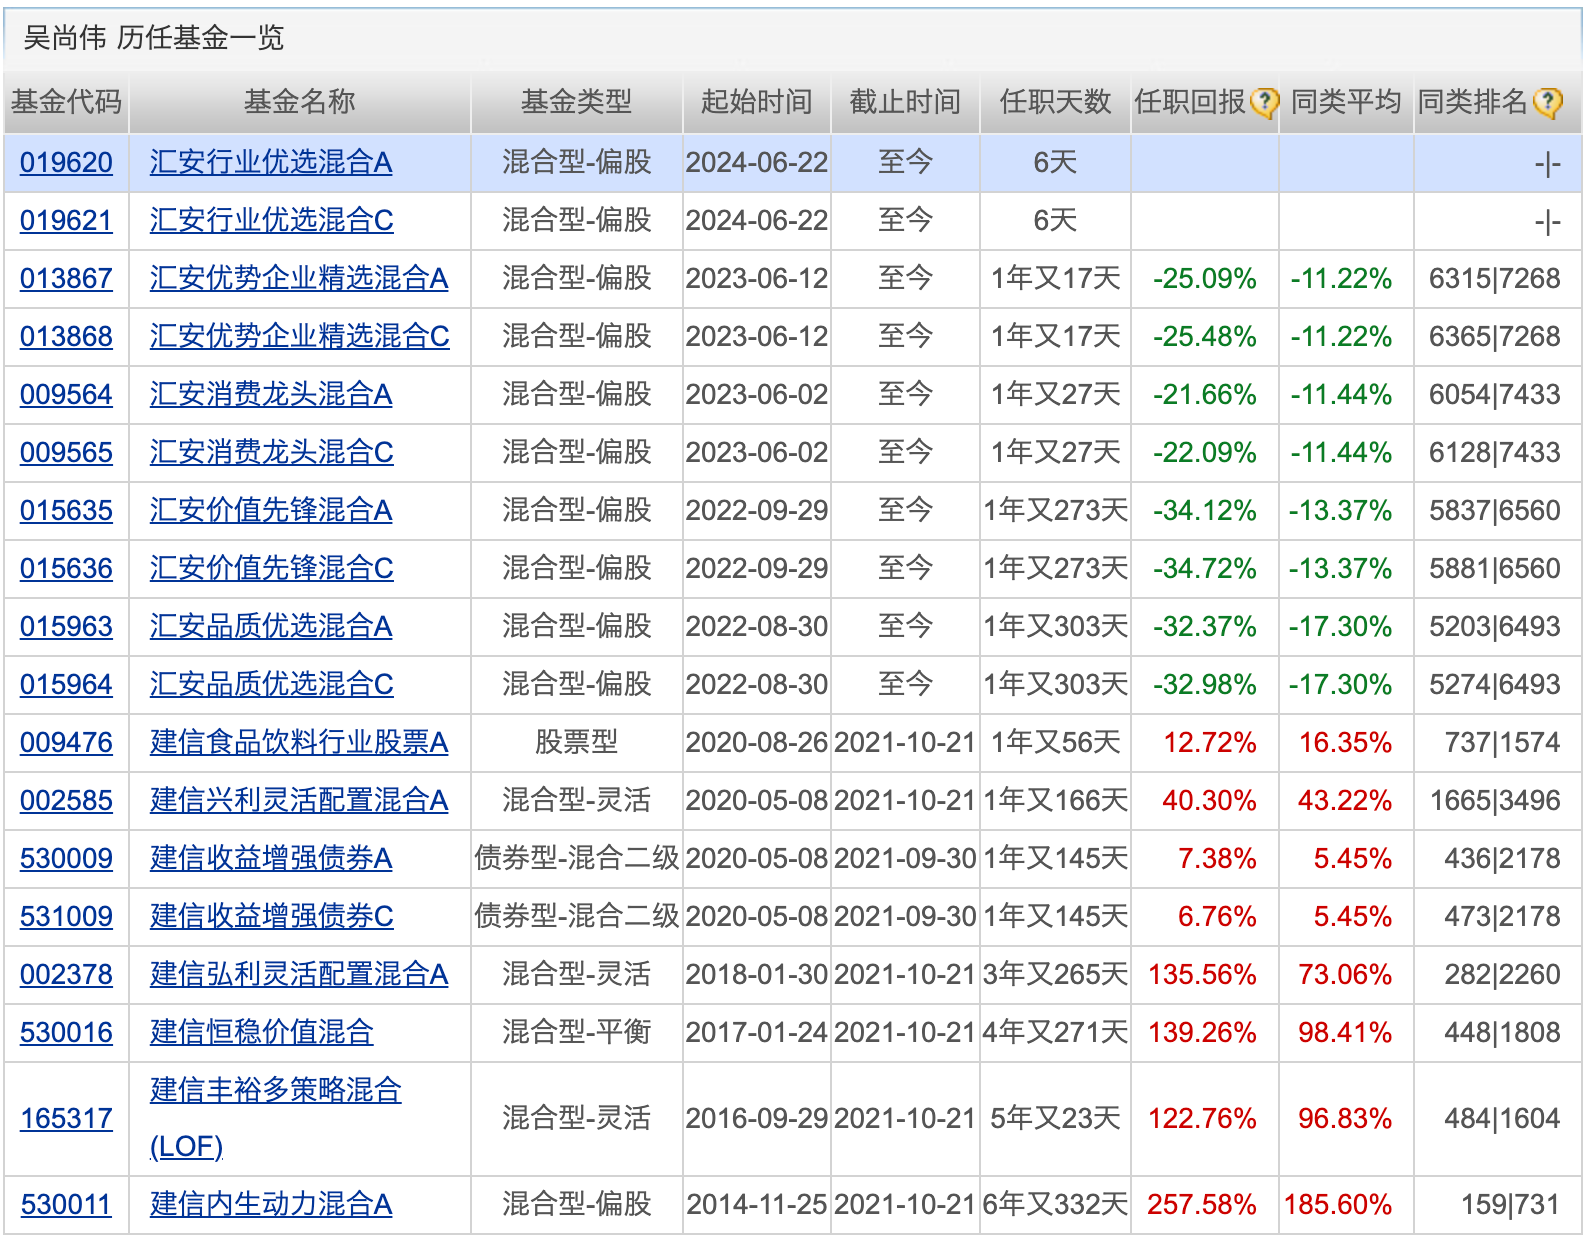Click the 截止时间 column header
Screen dimensions: 1590x1244
pyautogui.click(x=905, y=102)
